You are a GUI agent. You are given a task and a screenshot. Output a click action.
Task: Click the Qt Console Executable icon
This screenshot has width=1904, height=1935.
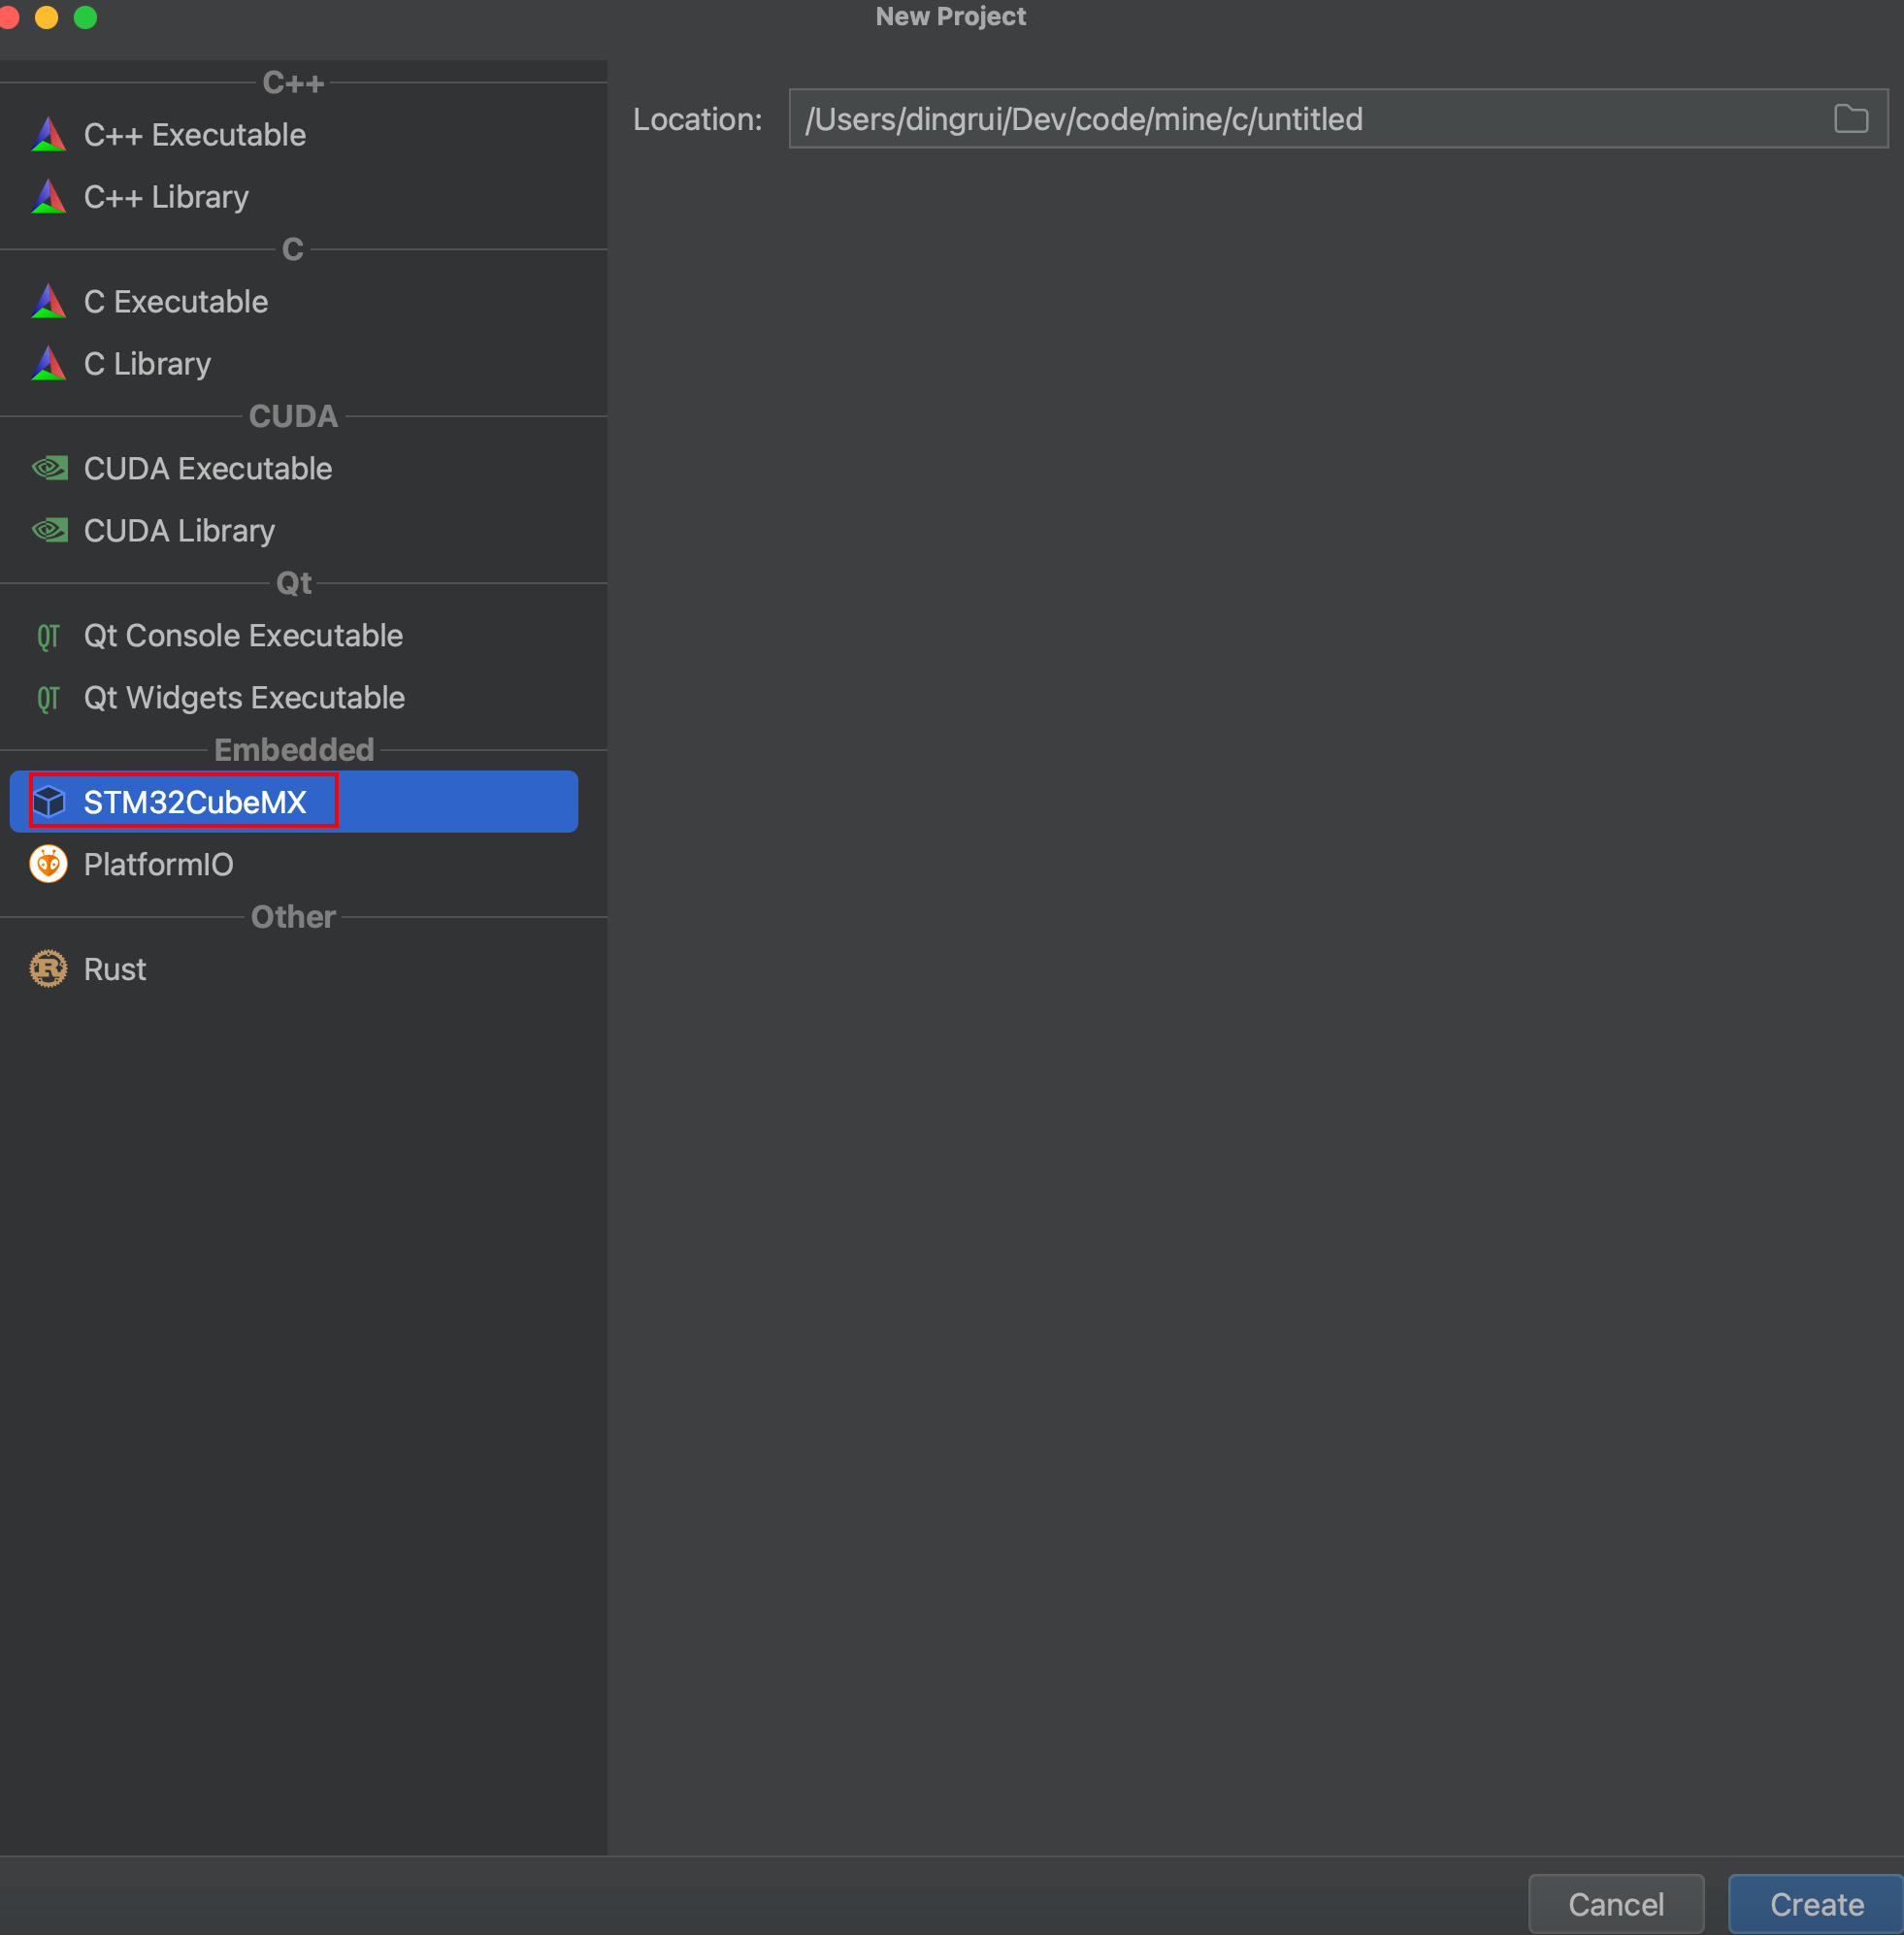(48, 636)
